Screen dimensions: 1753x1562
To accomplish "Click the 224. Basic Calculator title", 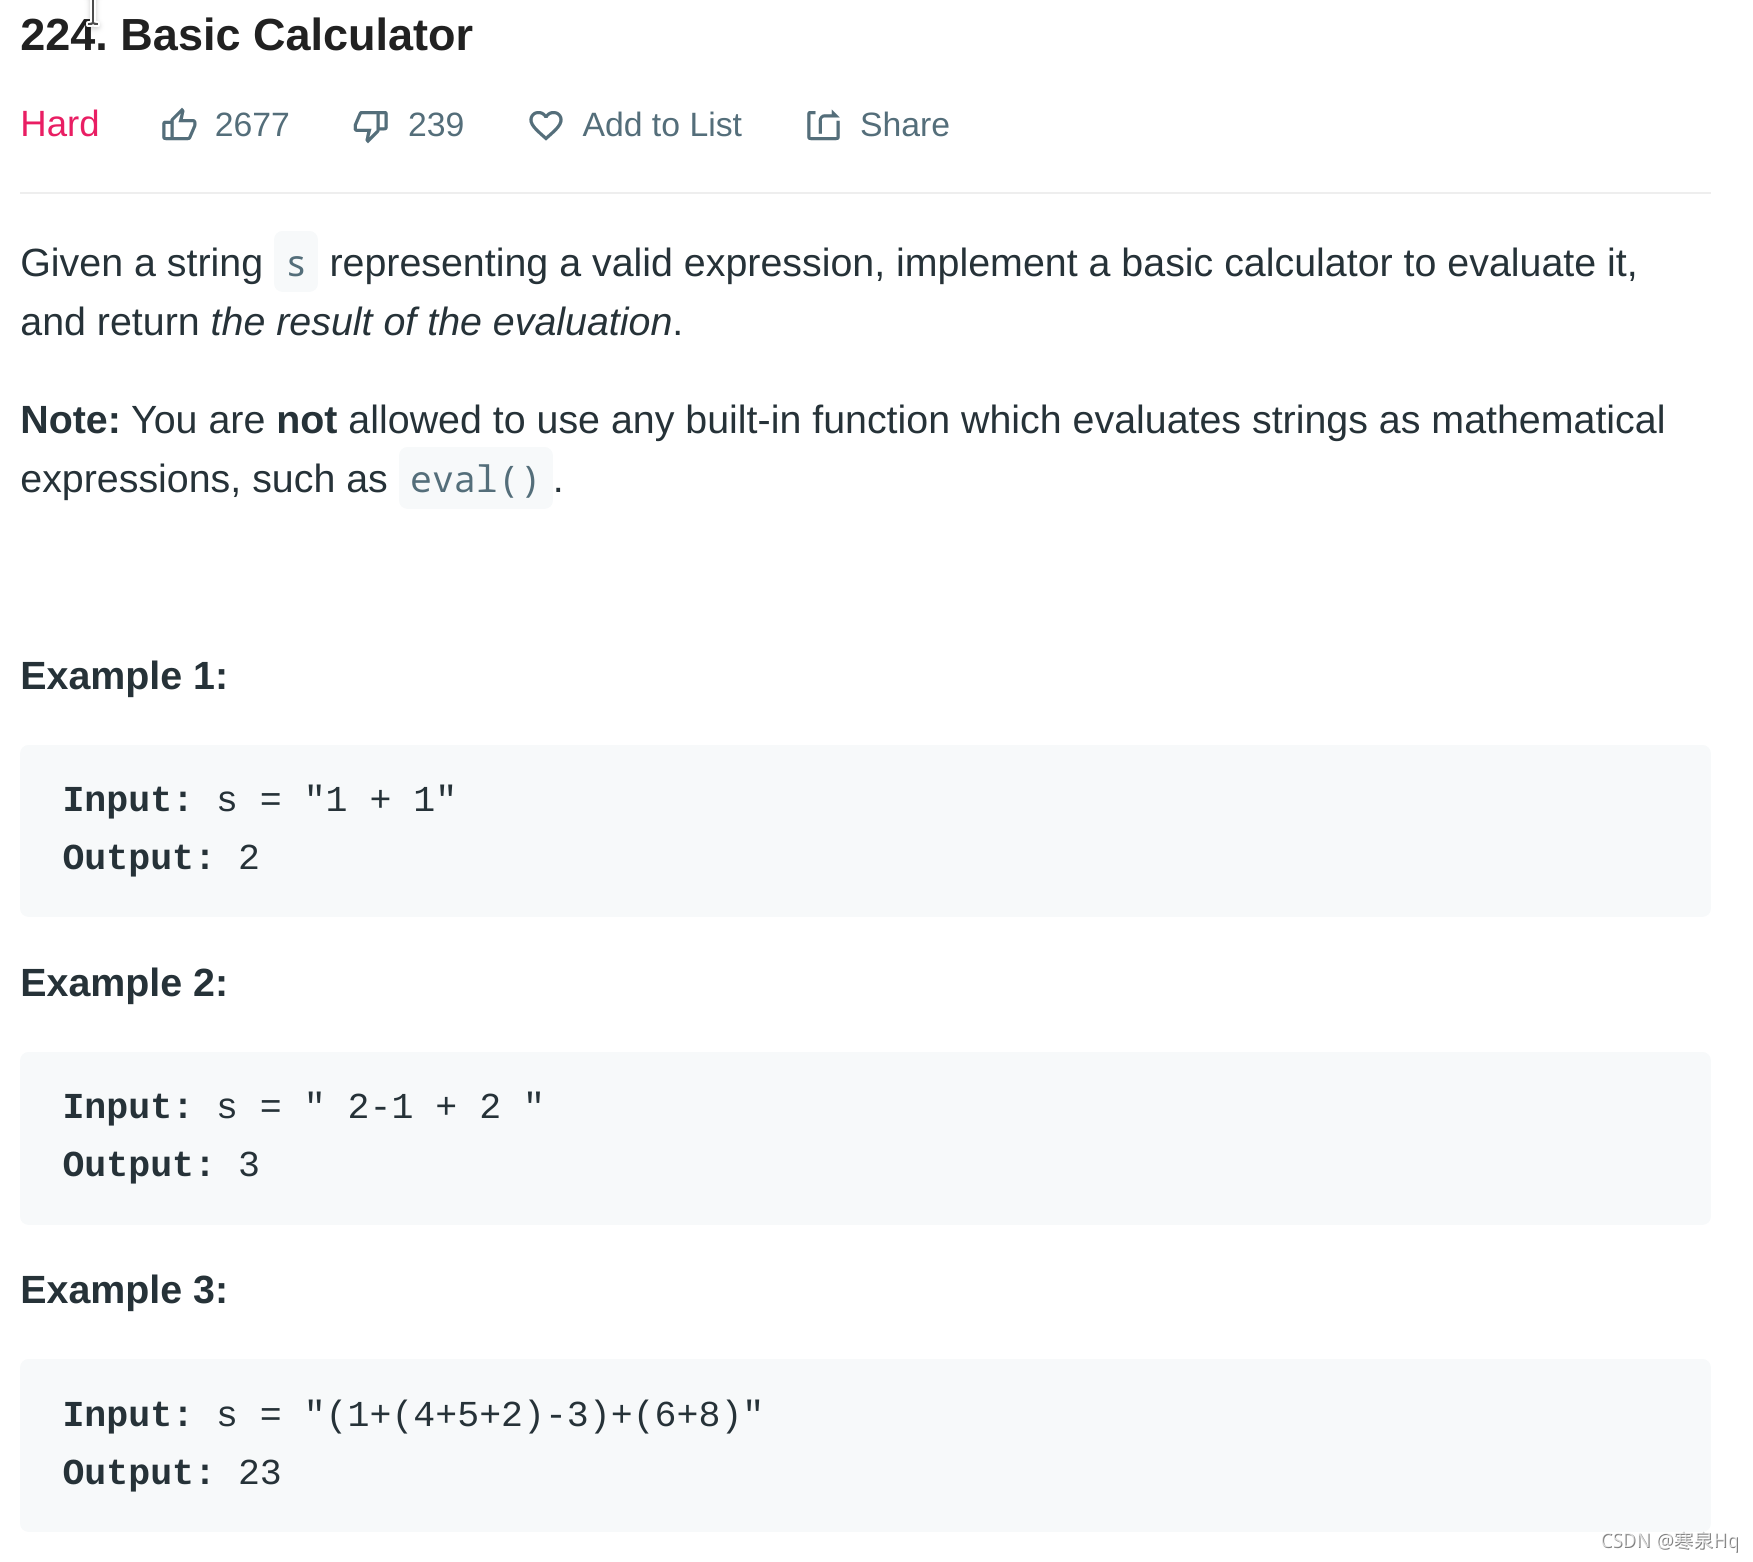I will pyautogui.click(x=246, y=35).
